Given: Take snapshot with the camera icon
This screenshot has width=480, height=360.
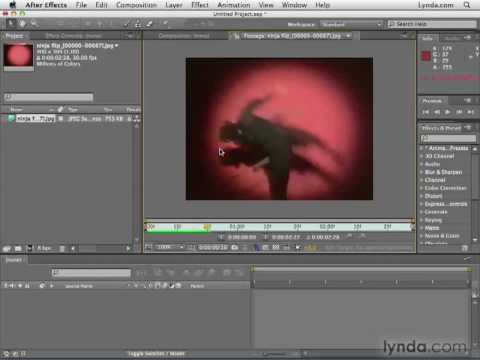Looking at the screenshot, I should coord(235,247).
